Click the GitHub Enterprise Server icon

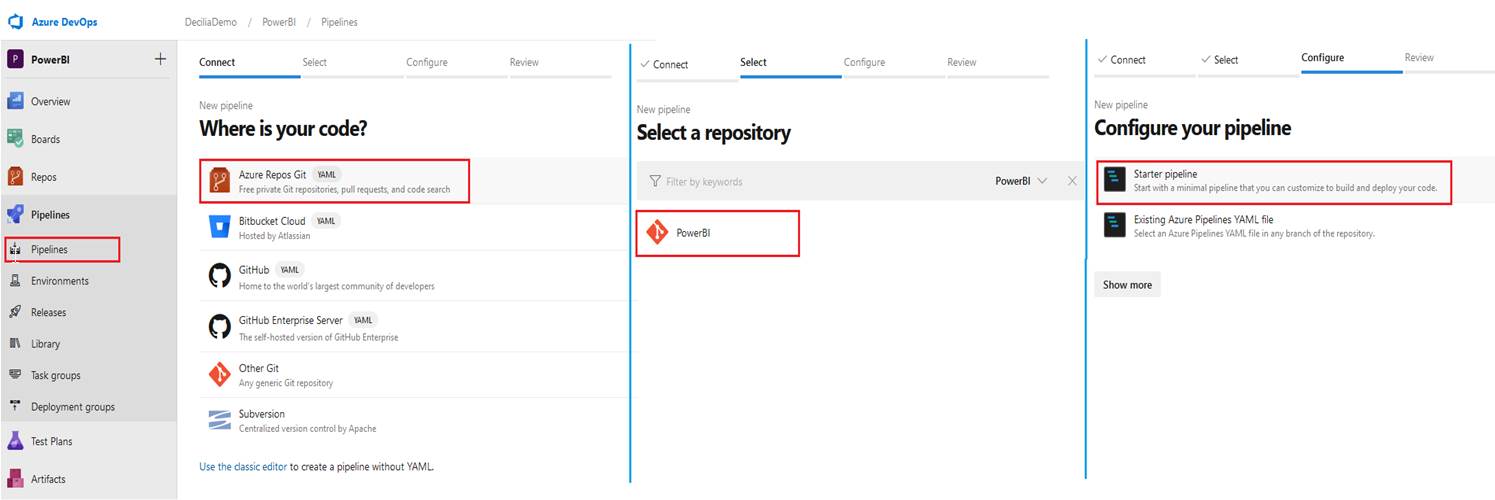pos(219,327)
